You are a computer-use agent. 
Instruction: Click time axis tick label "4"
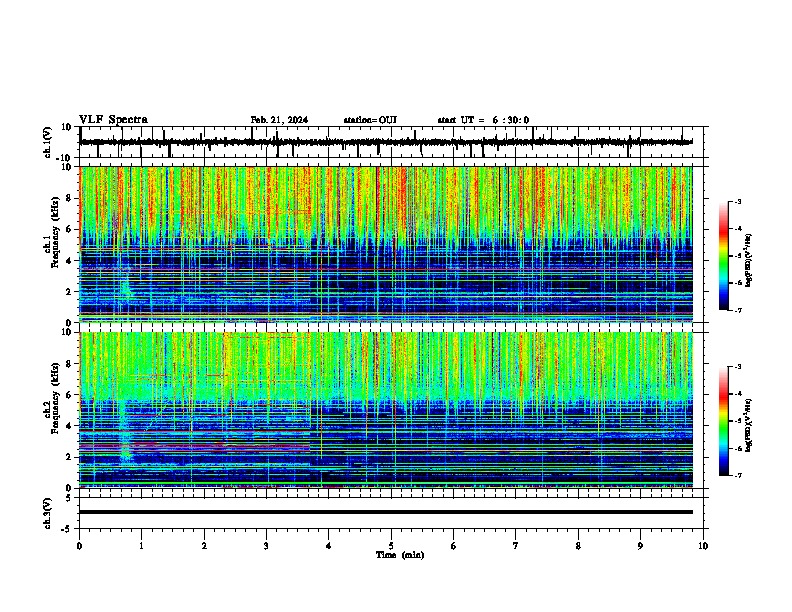pyautogui.click(x=329, y=545)
